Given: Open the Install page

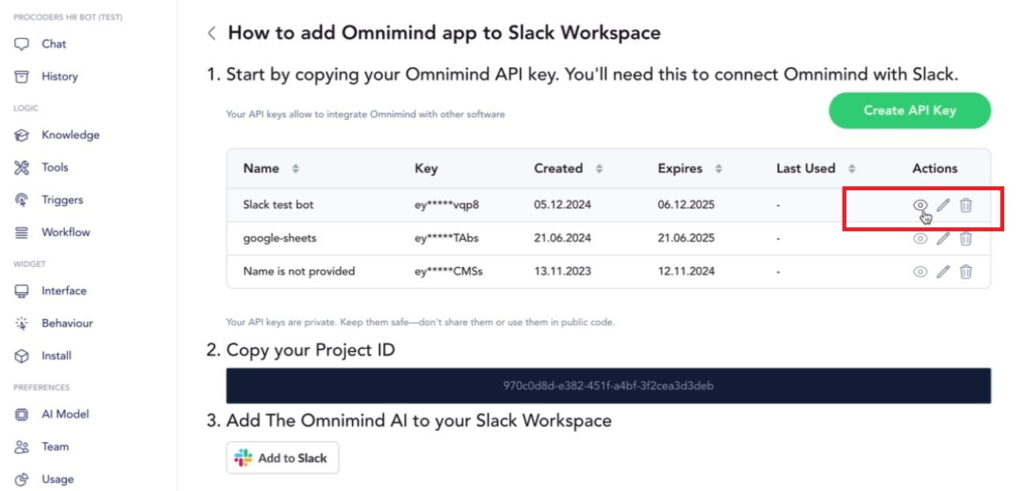Looking at the screenshot, I should [x=56, y=356].
